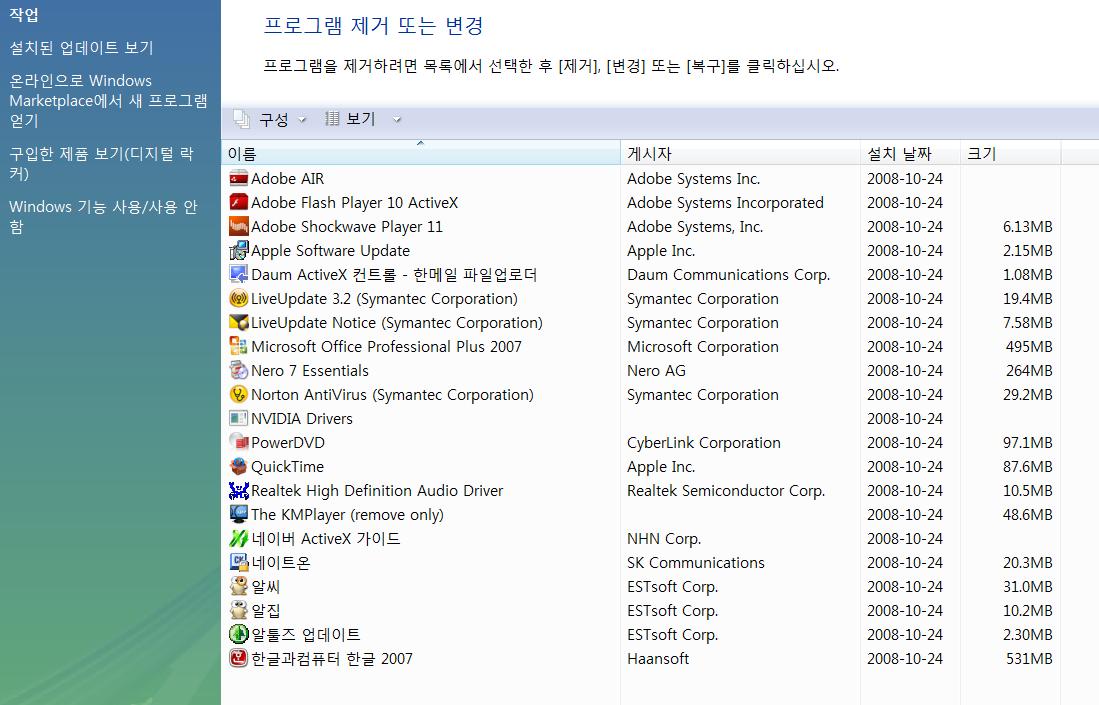Click the Daum ActiveX 컨트롤 icon
This screenshot has width=1099, height=705.
tap(238, 275)
